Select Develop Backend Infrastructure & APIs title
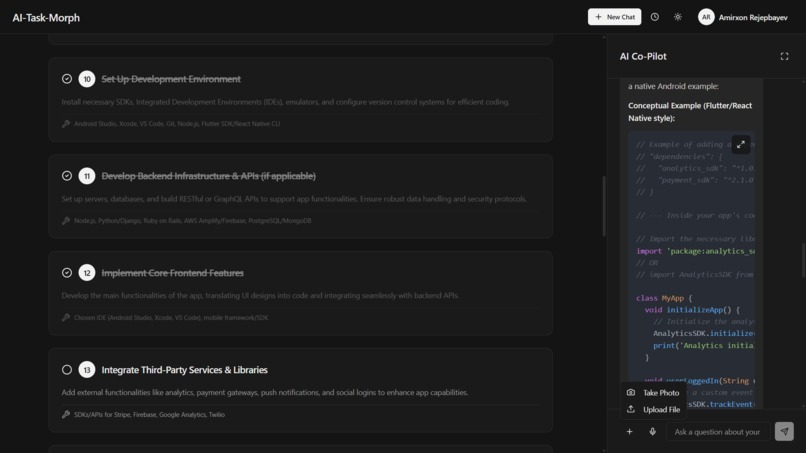Viewport: 806px width, 453px height. (x=208, y=176)
